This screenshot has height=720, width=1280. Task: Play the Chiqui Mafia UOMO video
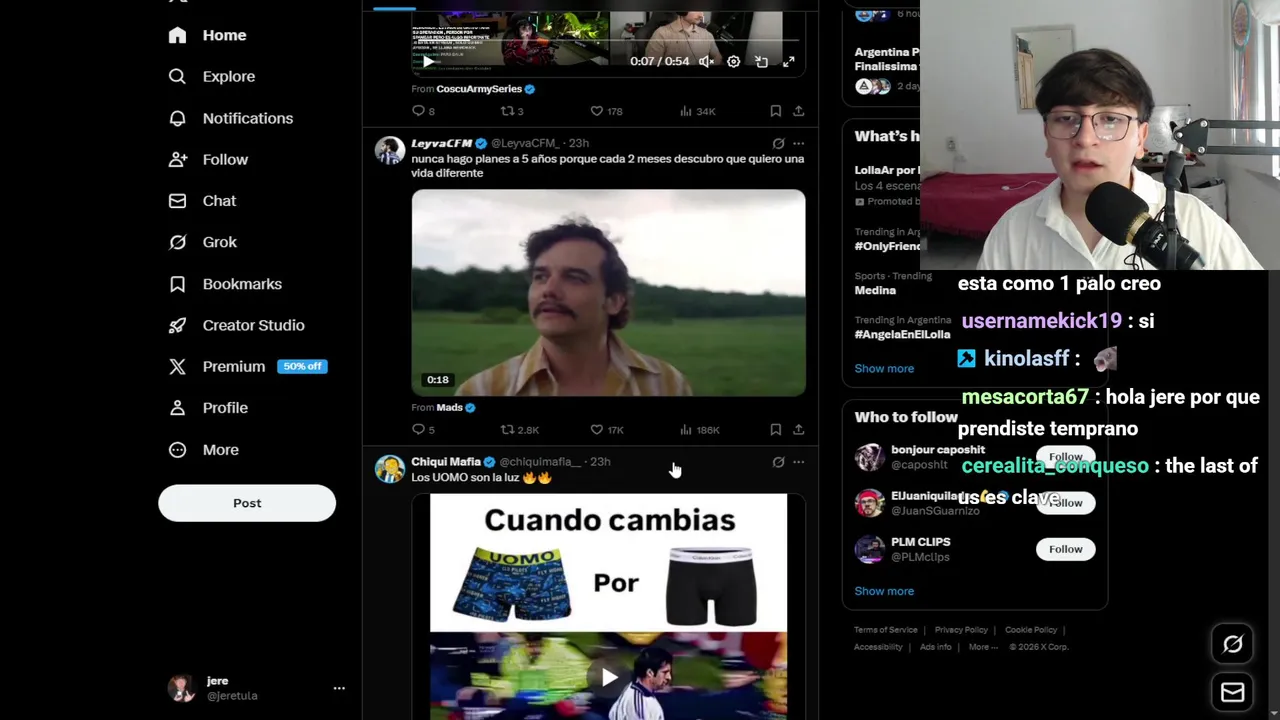pyautogui.click(x=609, y=677)
